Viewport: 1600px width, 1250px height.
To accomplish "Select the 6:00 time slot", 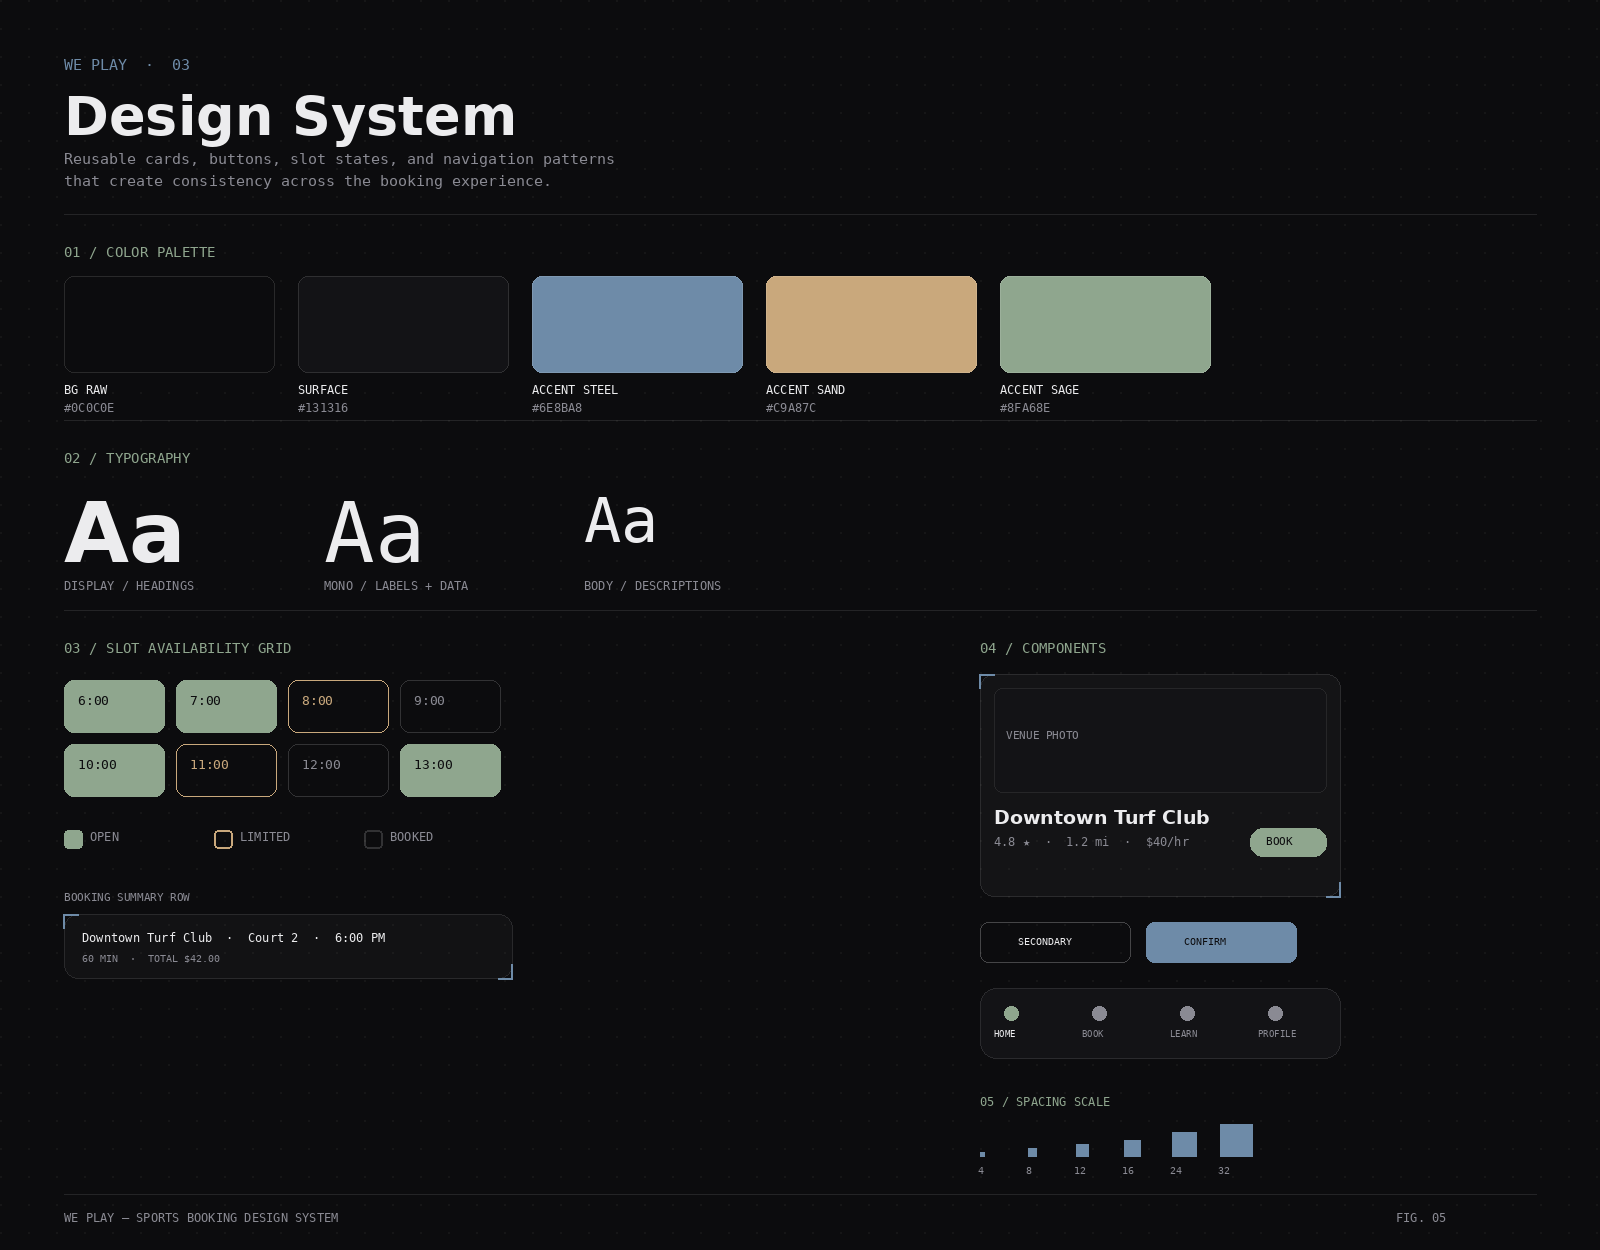I will click(114, 706).
